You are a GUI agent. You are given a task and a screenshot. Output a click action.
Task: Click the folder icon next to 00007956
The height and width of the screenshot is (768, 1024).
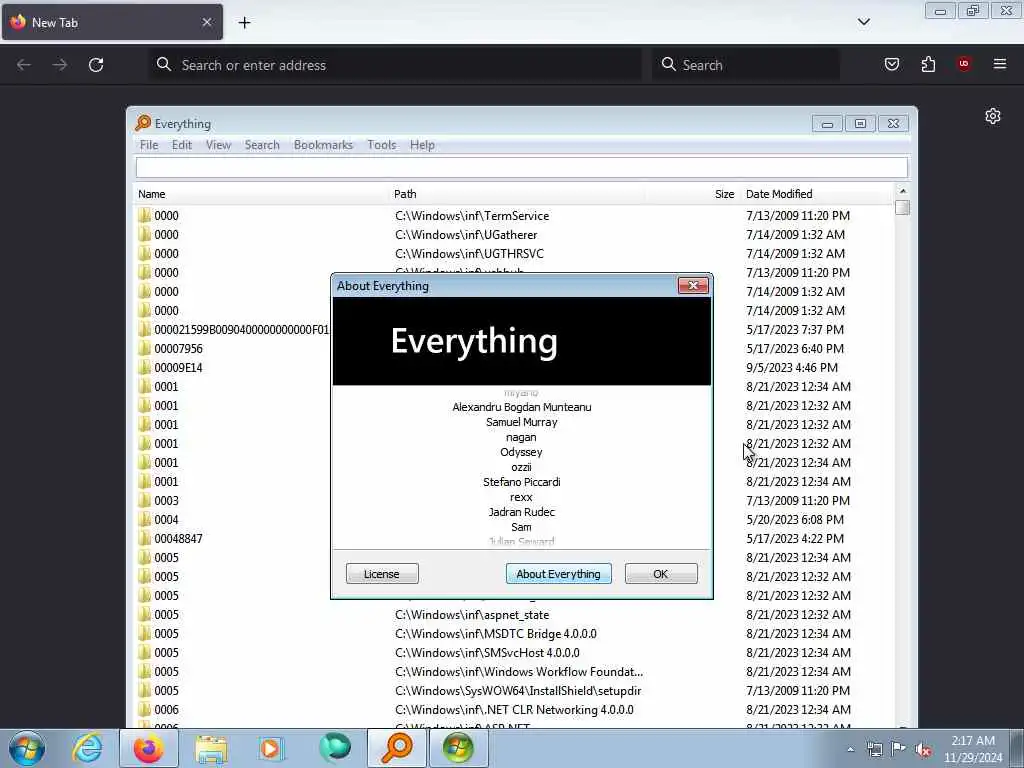pos(144,348)
